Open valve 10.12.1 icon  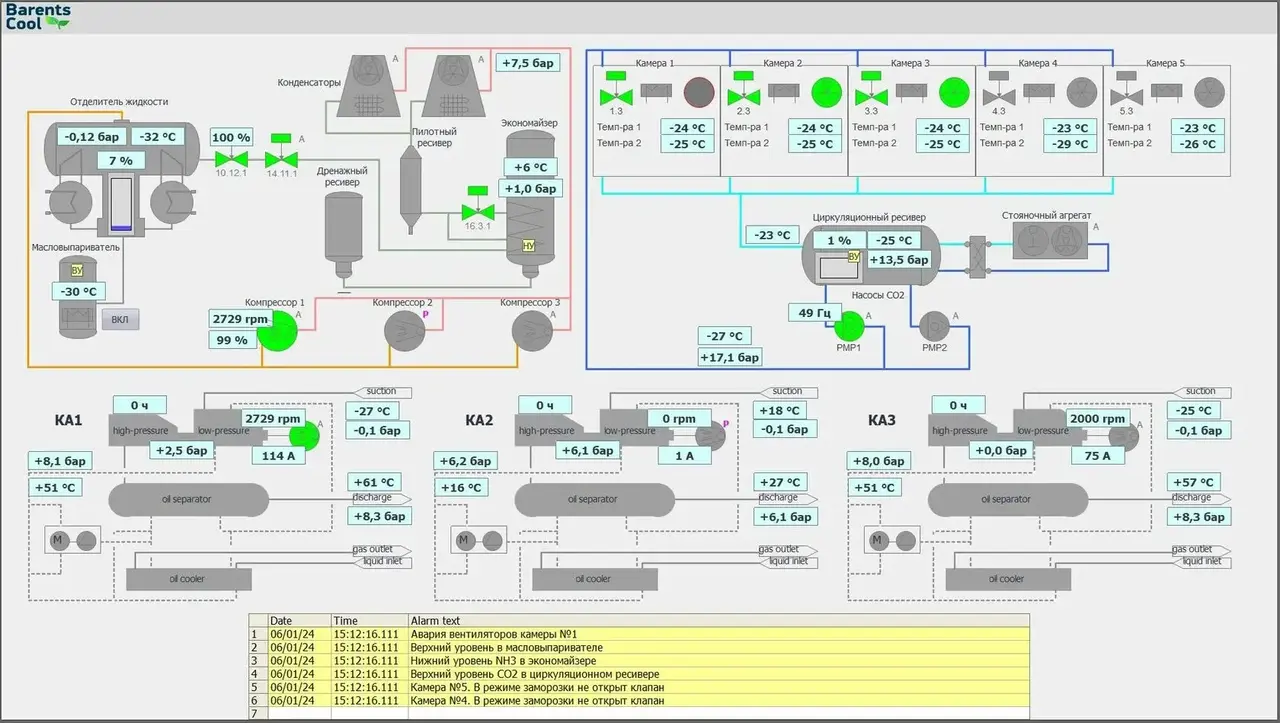tap(232, 158)
